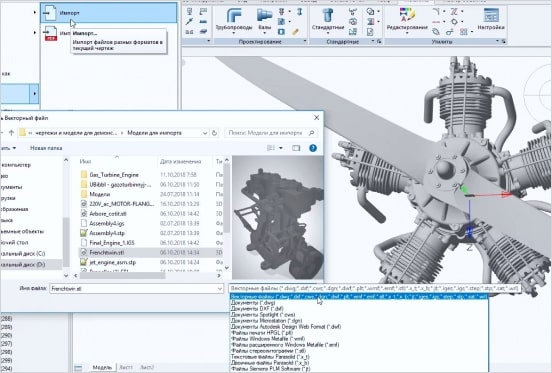Choose Документы (*.dwg) filter option
Image resolution: width=552 pixels, height=373 pixels.
253,303
